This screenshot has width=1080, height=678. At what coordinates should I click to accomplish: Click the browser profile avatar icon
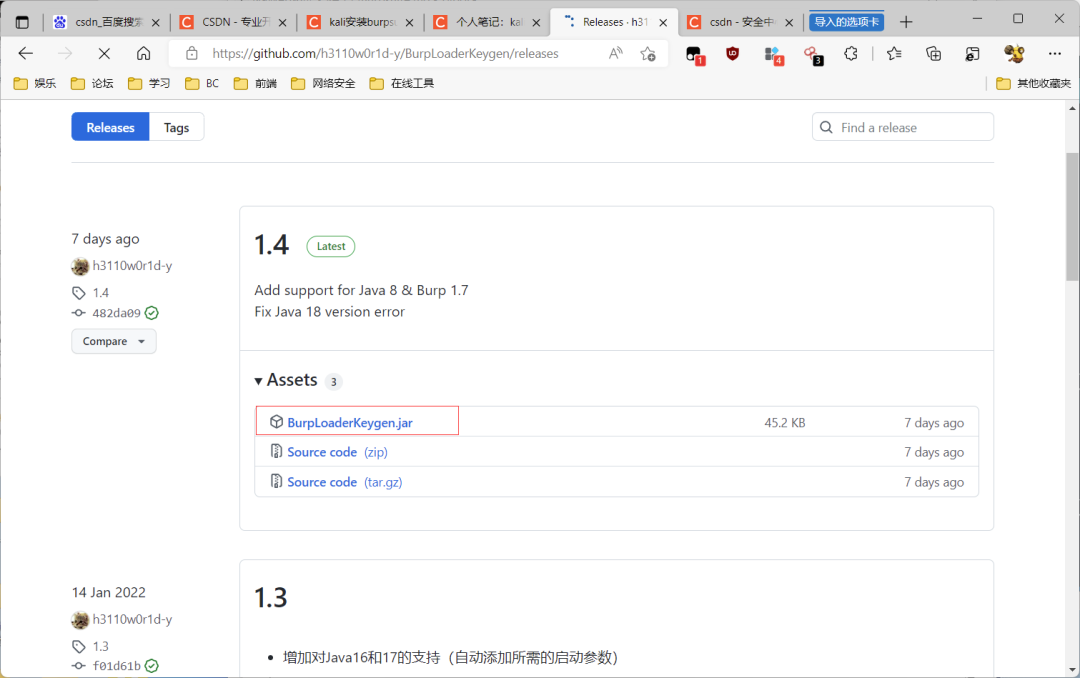pos(1014,54)
